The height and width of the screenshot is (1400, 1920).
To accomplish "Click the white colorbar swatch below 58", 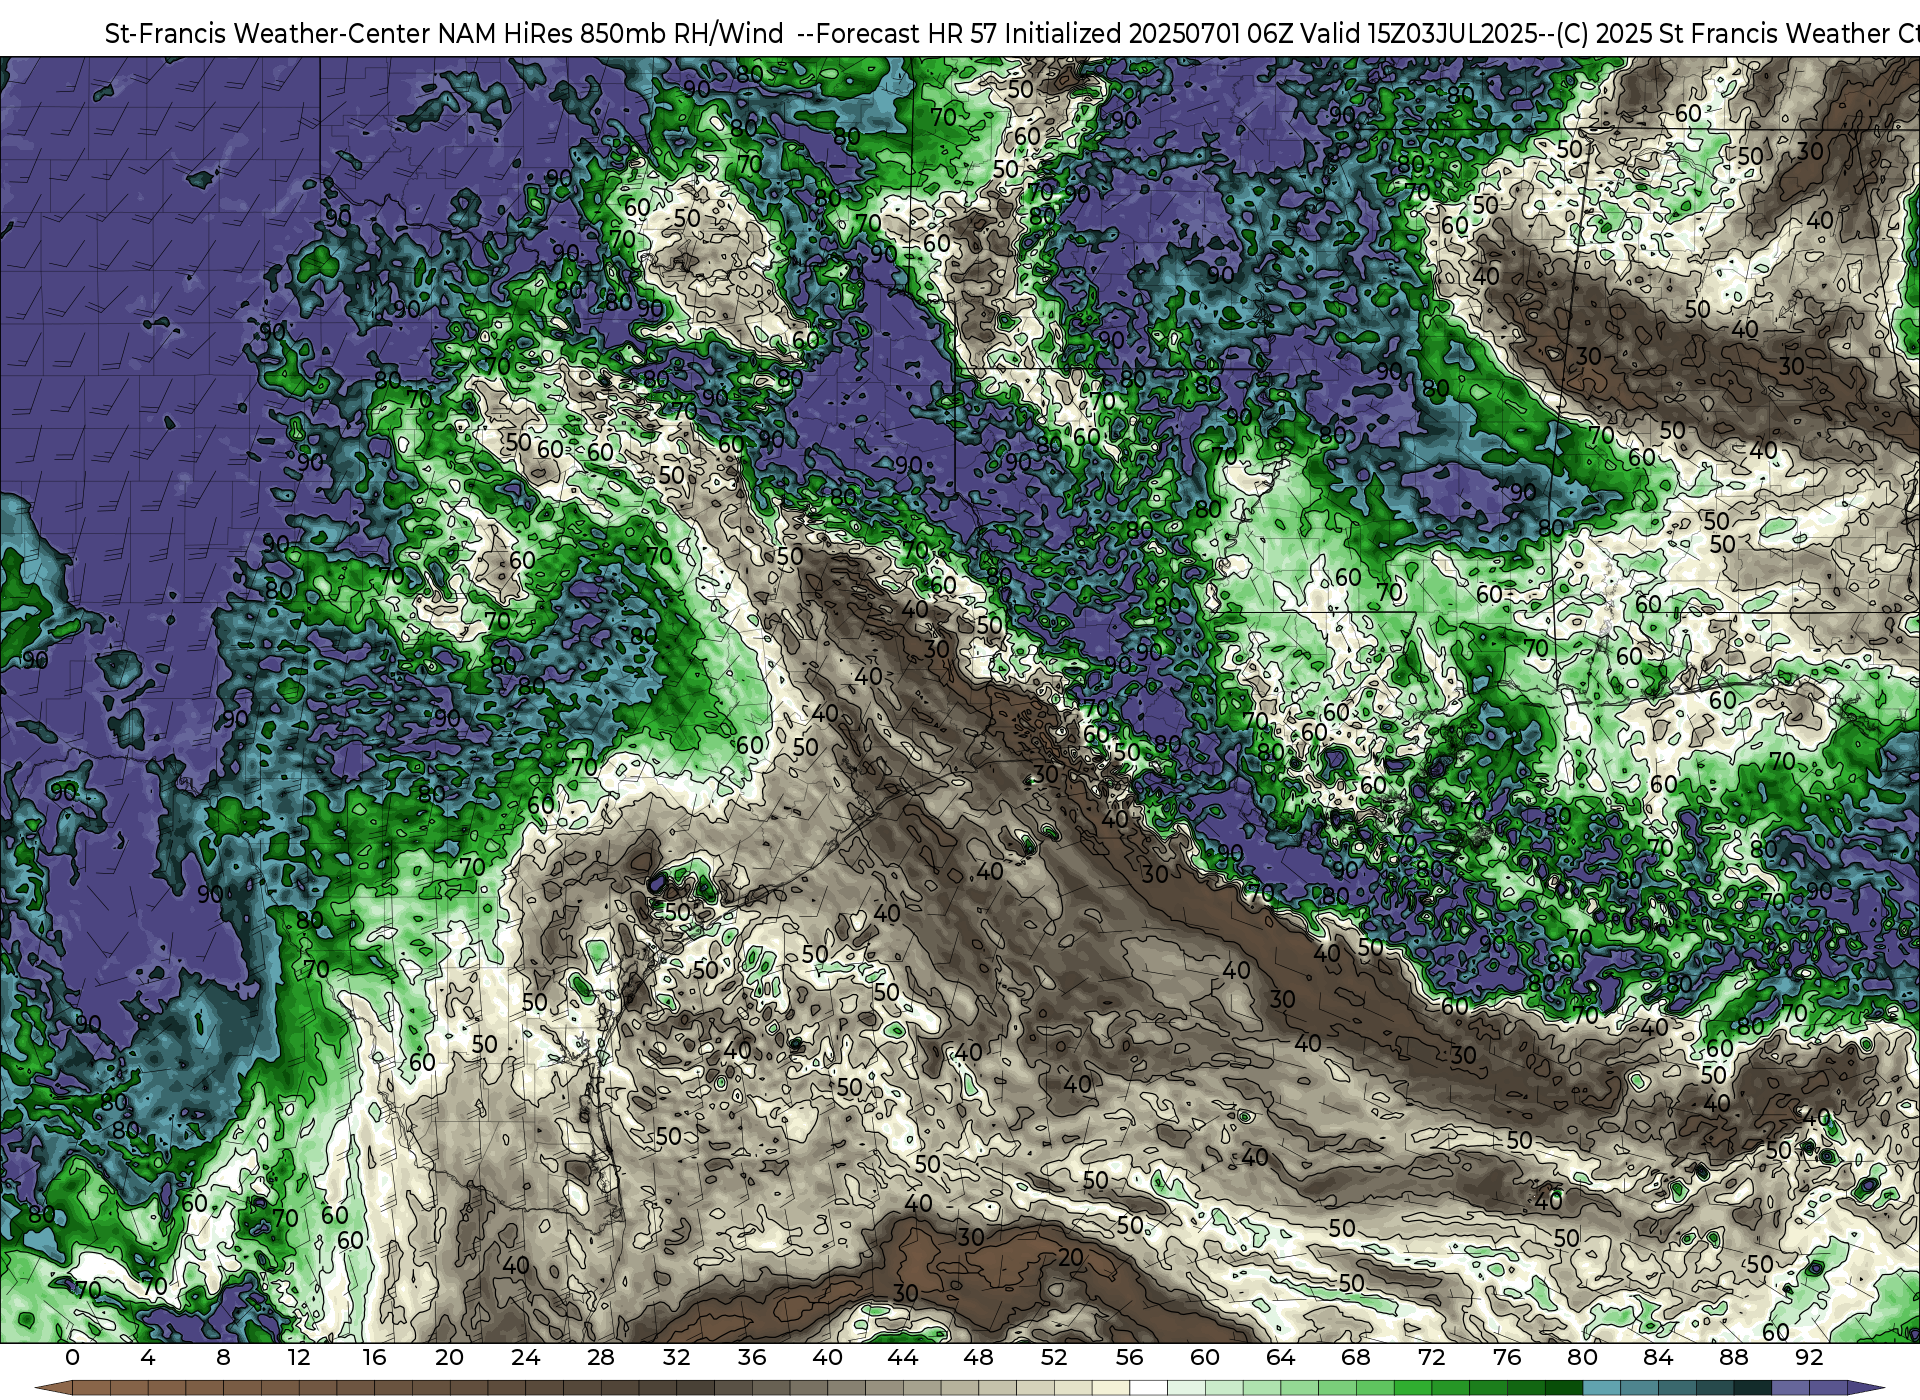I will (1148, 1388).
